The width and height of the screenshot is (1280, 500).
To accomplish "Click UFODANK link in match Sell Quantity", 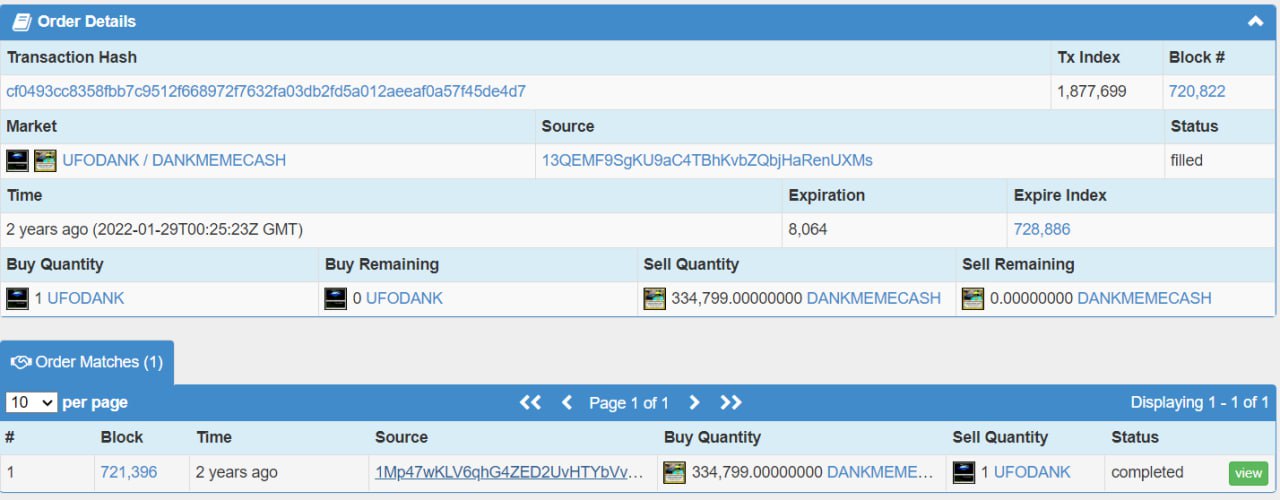I will coord(1032,472).
